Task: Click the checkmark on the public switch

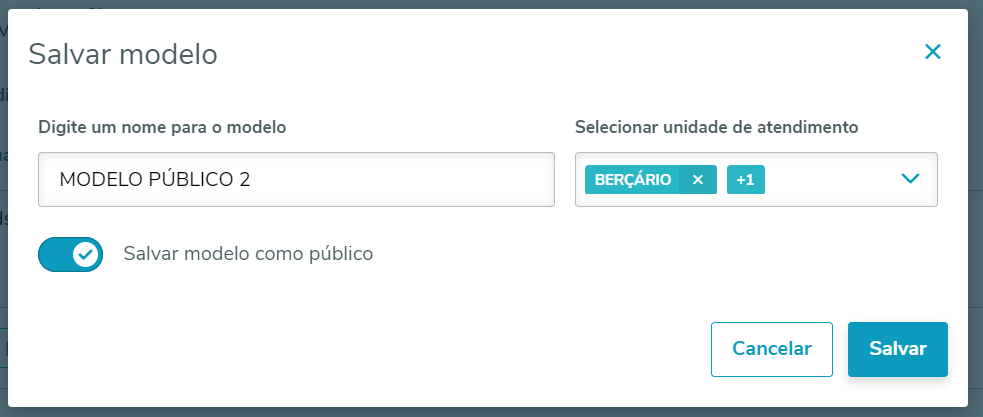Action: tap(86, 254)
